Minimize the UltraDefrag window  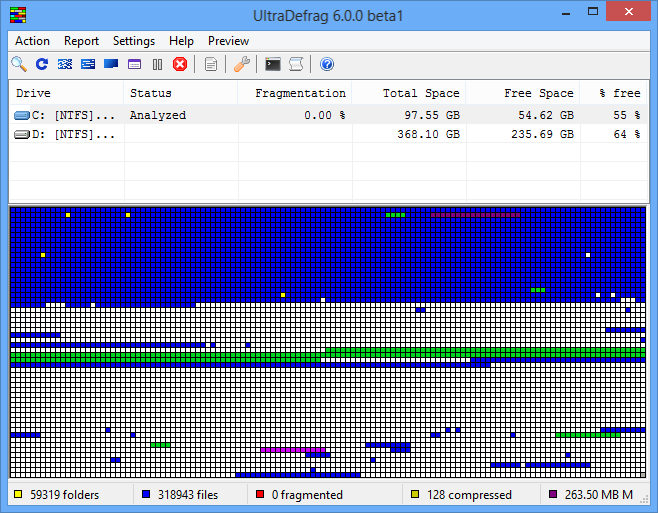[x=566, y=13]
